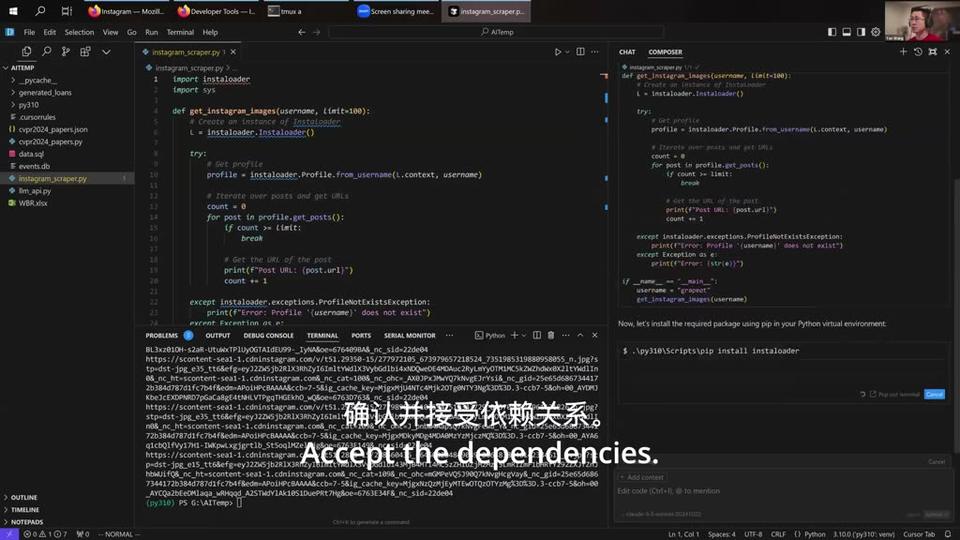Open the Help menu
This screenshot has width=960, height=540.
click(210, 32)
